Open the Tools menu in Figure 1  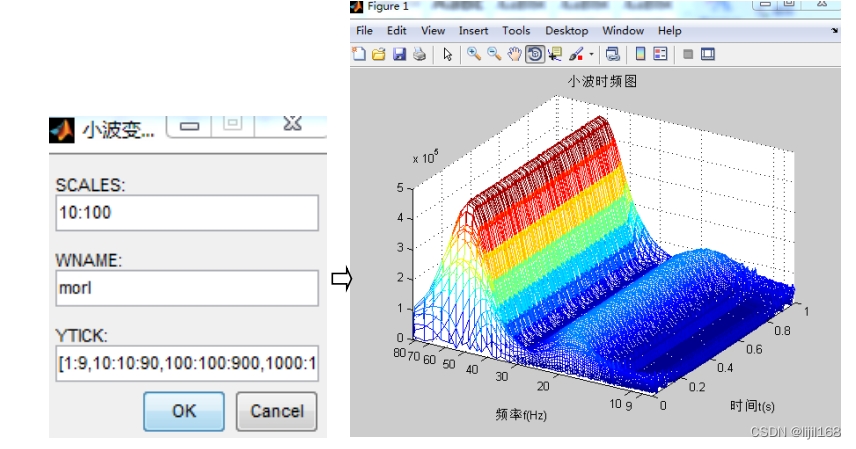coord(516,31)
